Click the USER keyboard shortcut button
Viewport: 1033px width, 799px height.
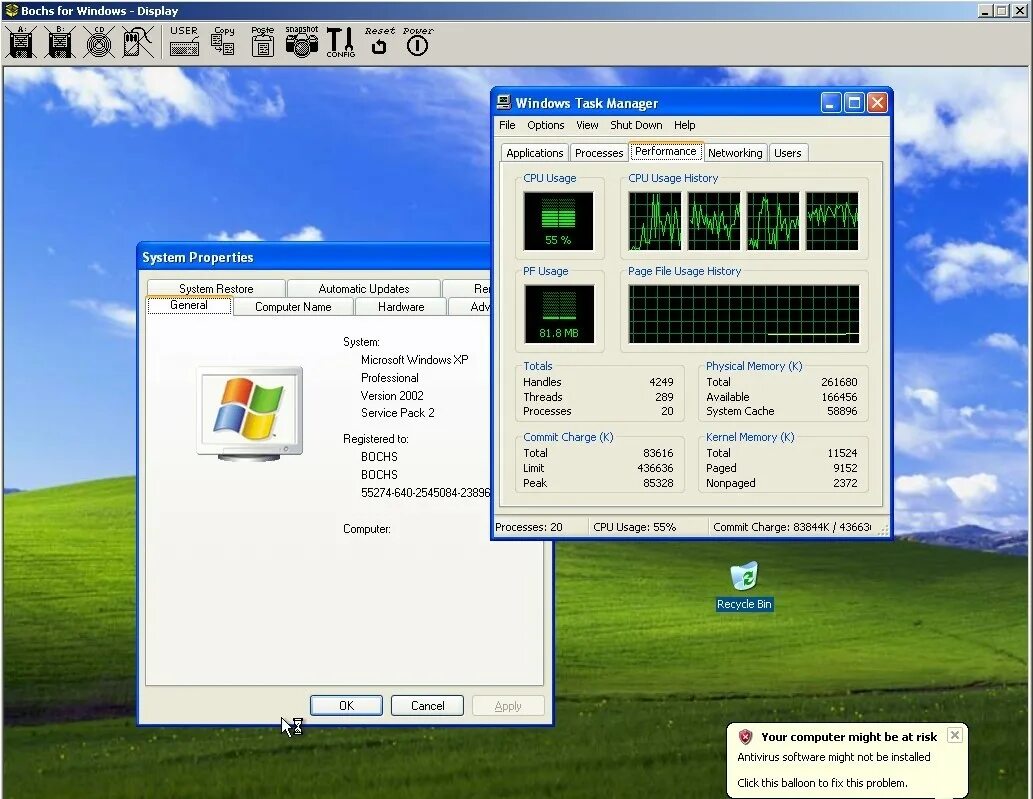pos(184,41)
